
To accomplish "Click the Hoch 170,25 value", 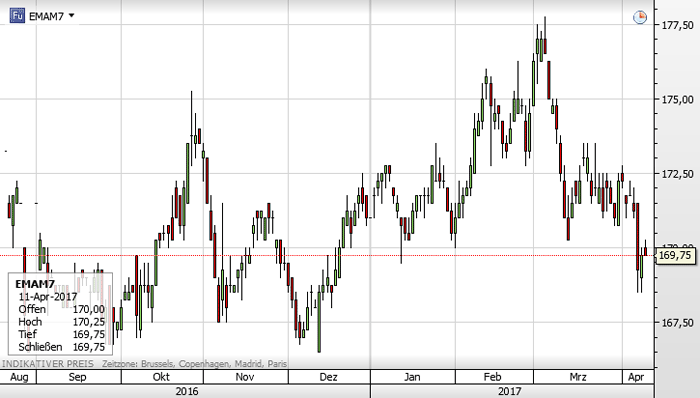I will click(89, 322).
